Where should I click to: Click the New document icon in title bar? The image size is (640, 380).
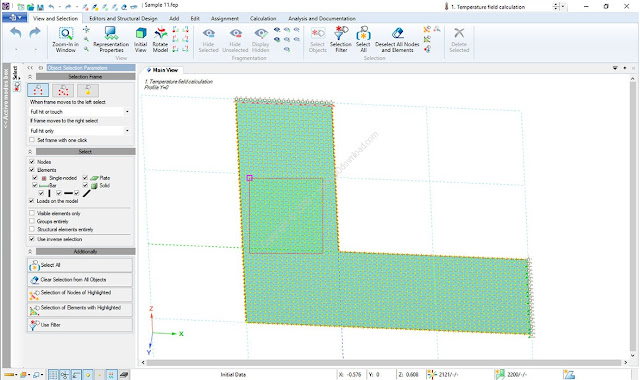(x=20, y=7)
